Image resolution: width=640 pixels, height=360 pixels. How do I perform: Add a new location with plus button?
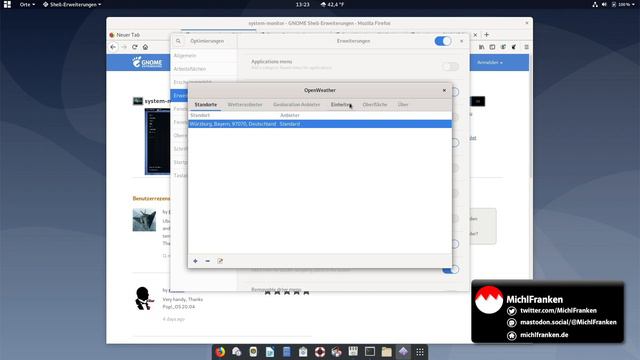pos(195,261)
